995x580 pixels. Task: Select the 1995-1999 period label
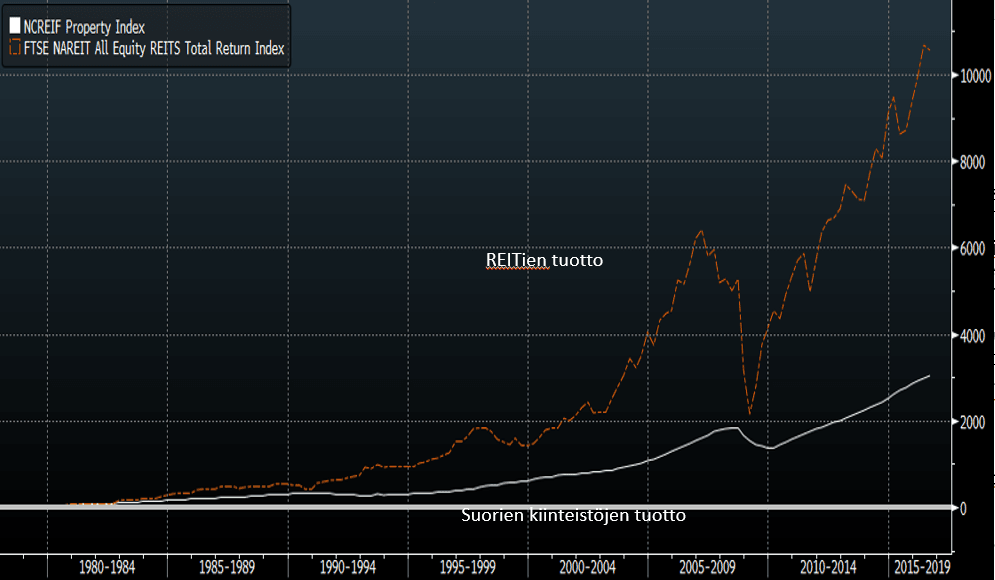pyautogui.click(x=469, y=567)
